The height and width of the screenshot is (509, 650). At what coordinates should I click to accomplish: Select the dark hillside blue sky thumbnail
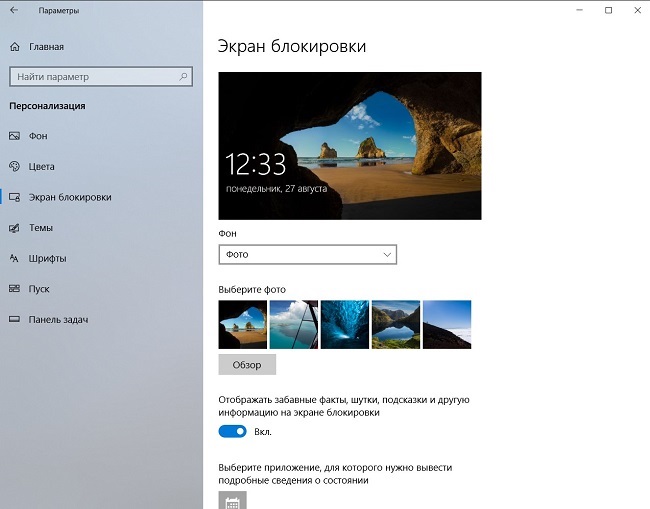click(447, 325)
